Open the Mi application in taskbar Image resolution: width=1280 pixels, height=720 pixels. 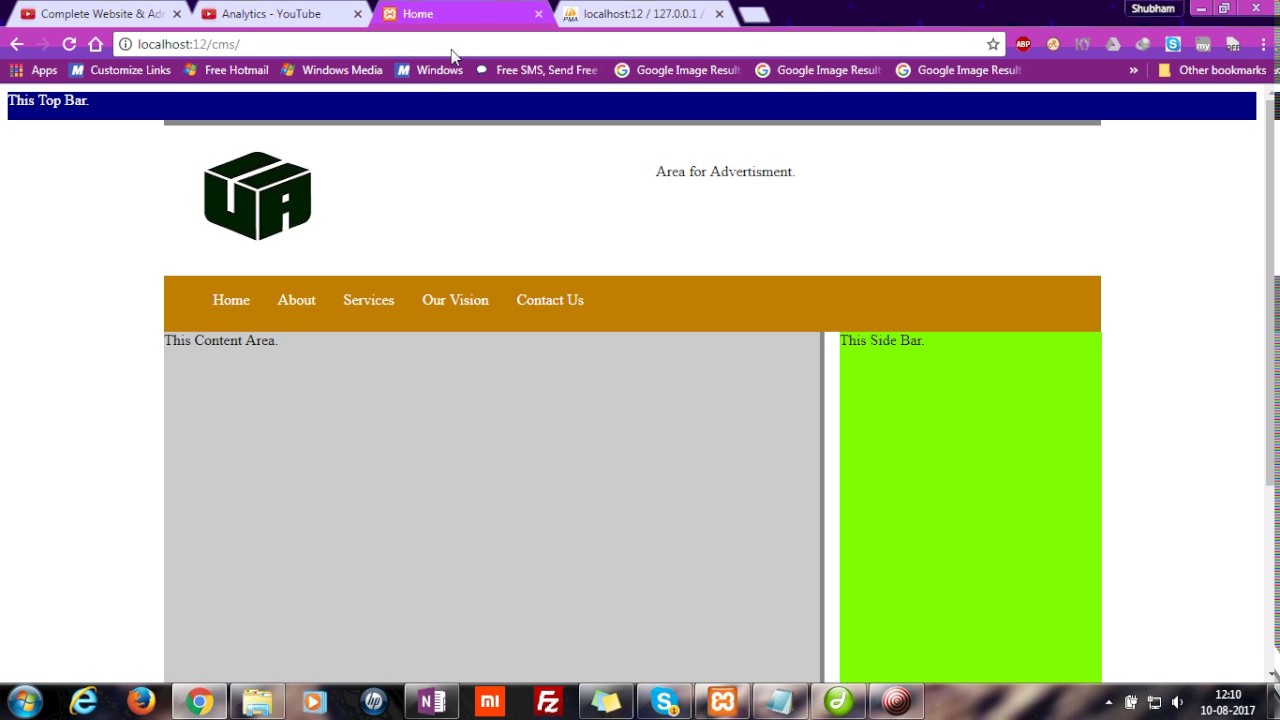coord(489,702)
